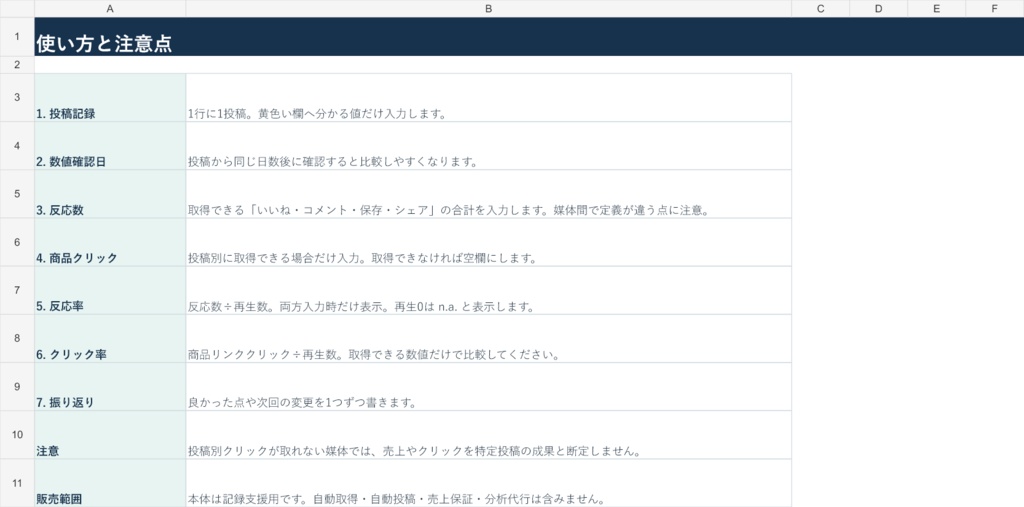
Task: Select row 7 header
Action: 17,290
